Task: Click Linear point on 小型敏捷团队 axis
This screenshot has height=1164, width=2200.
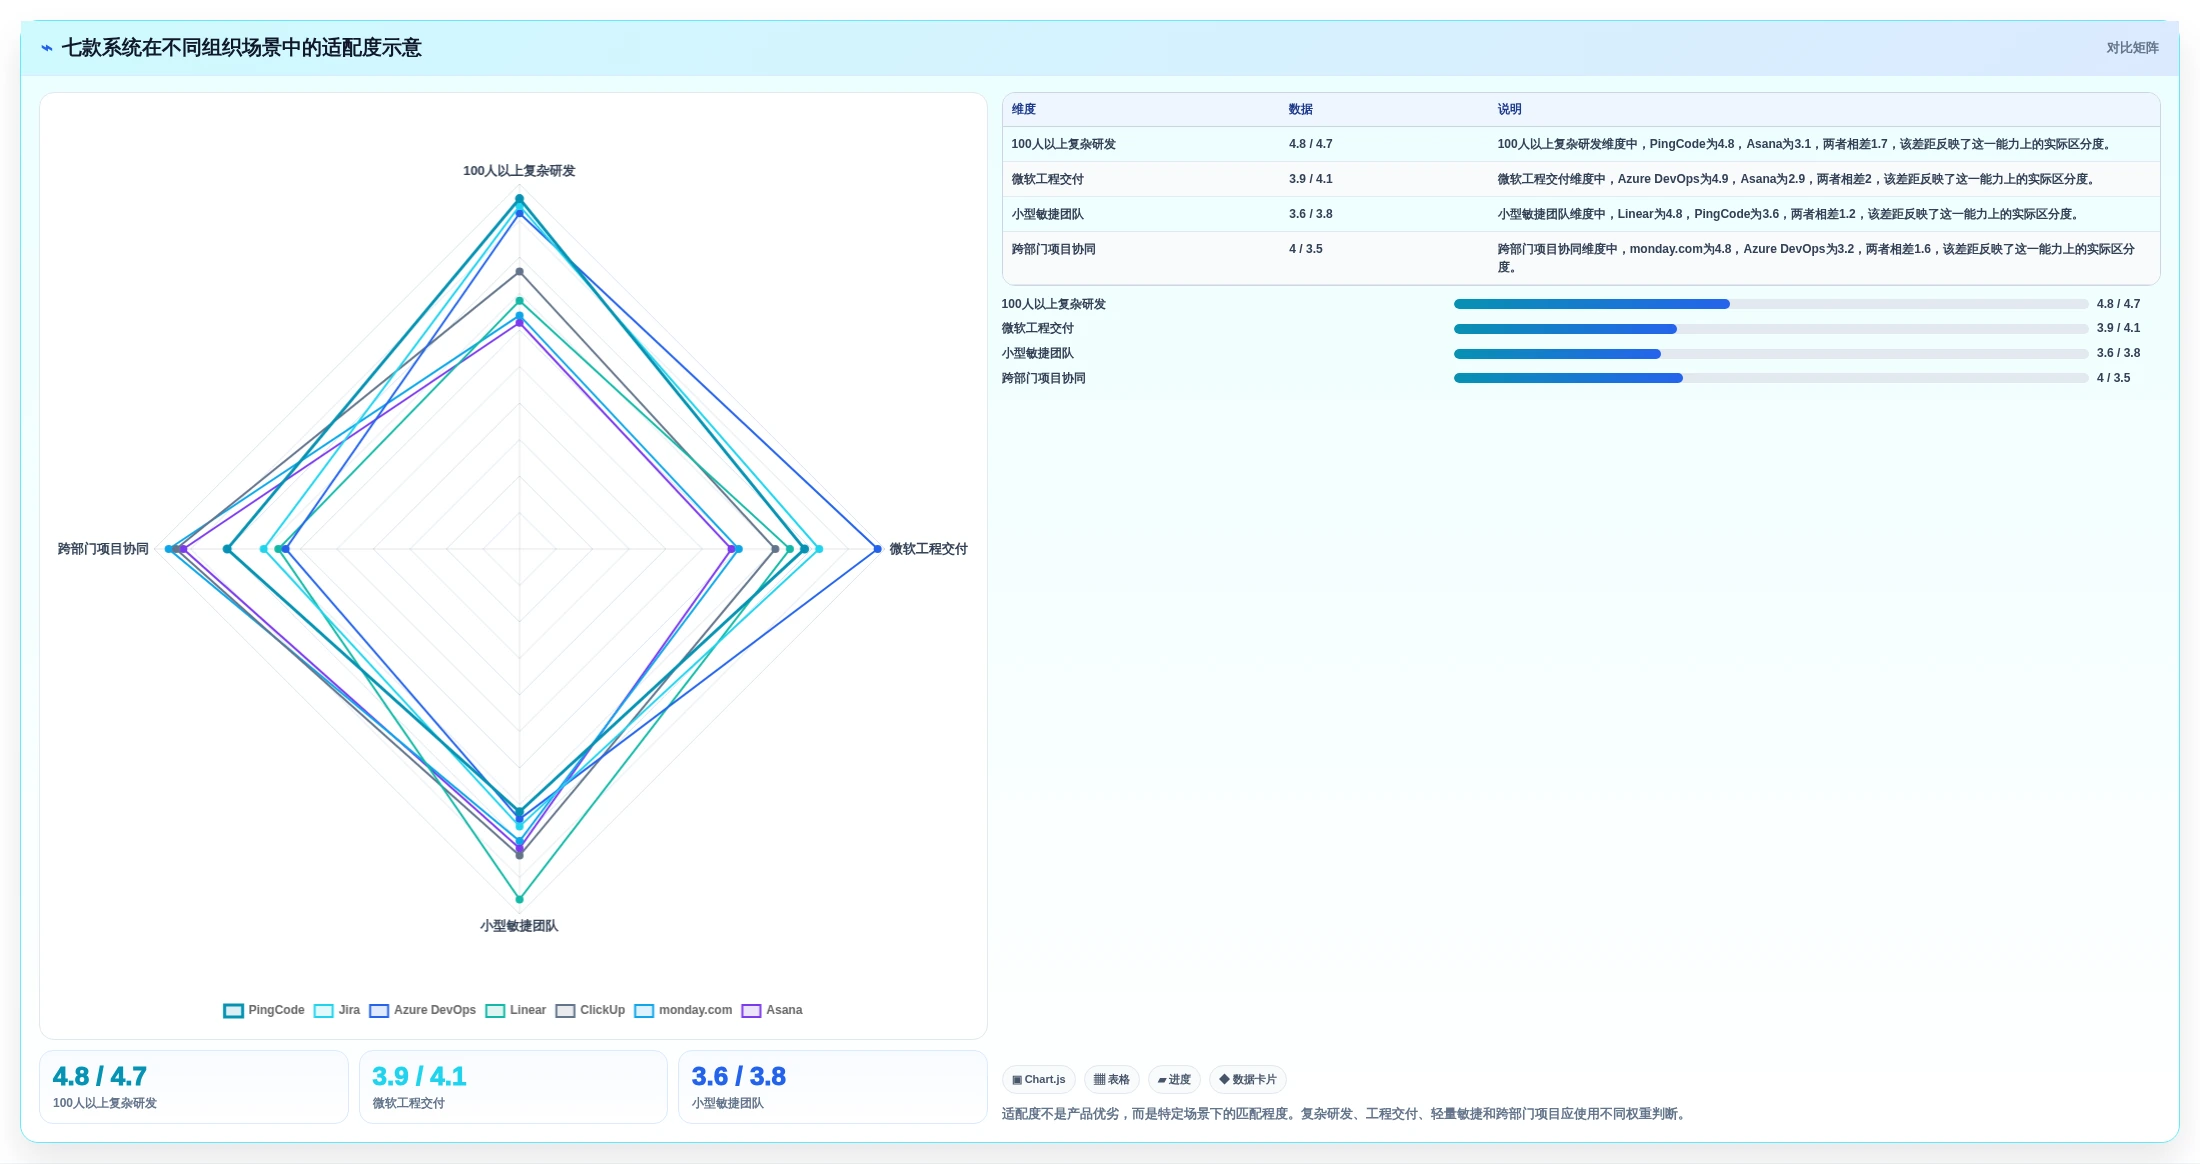Action: pos(519,899)
